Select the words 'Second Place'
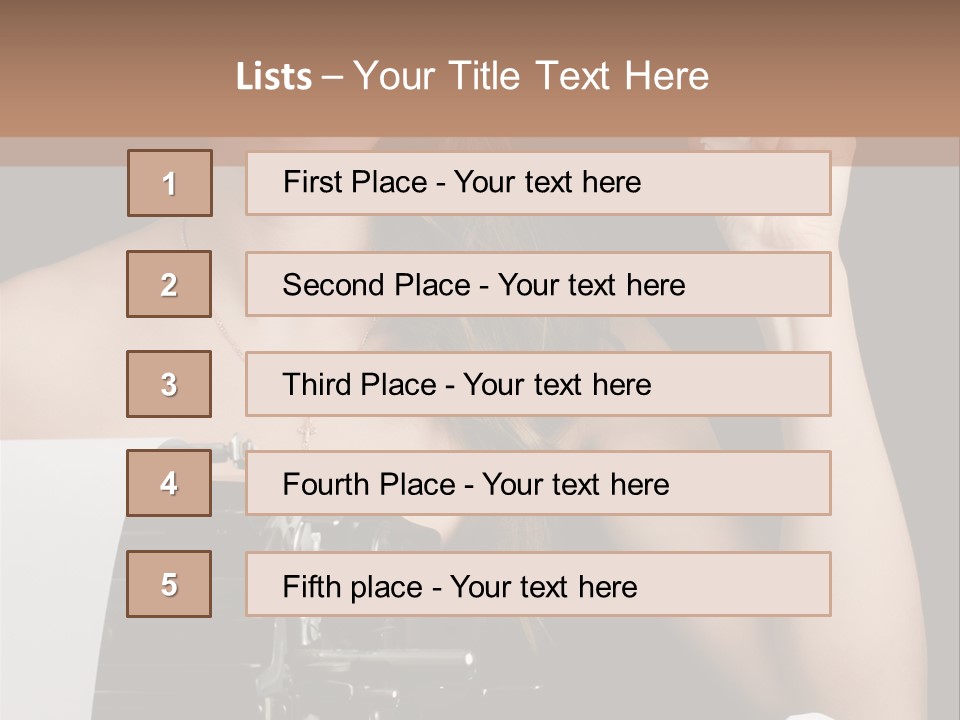Viewport: 960px width, 720px height. (x=377, y=285)
